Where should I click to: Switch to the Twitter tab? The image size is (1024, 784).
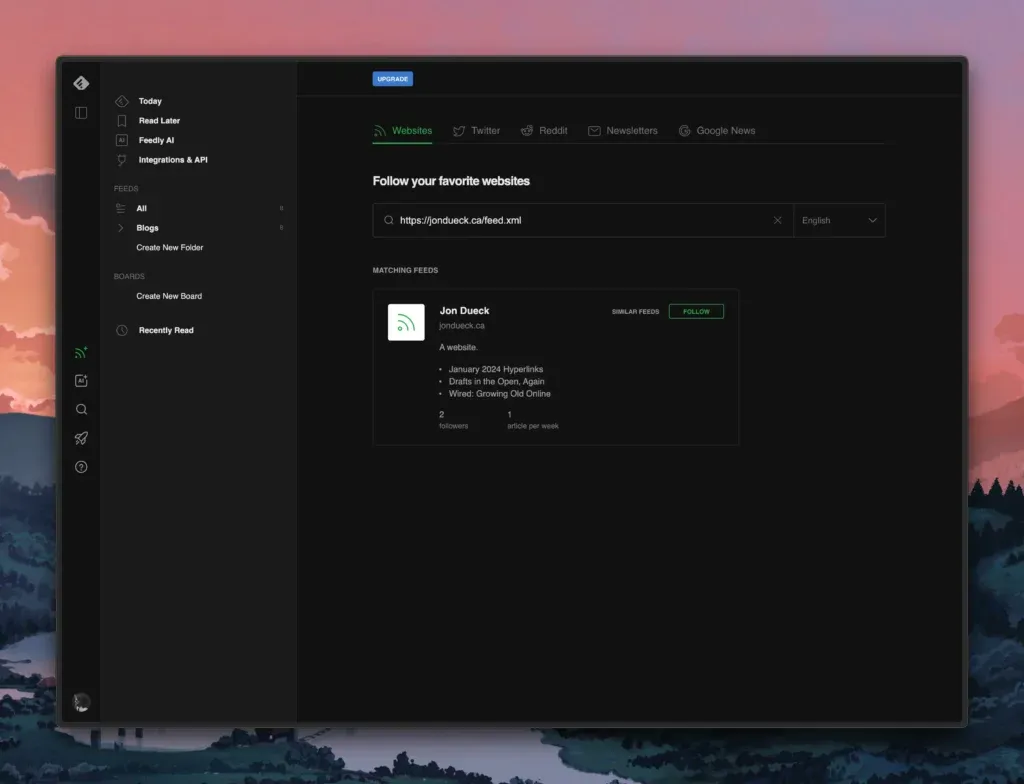[x=476, y=131]
